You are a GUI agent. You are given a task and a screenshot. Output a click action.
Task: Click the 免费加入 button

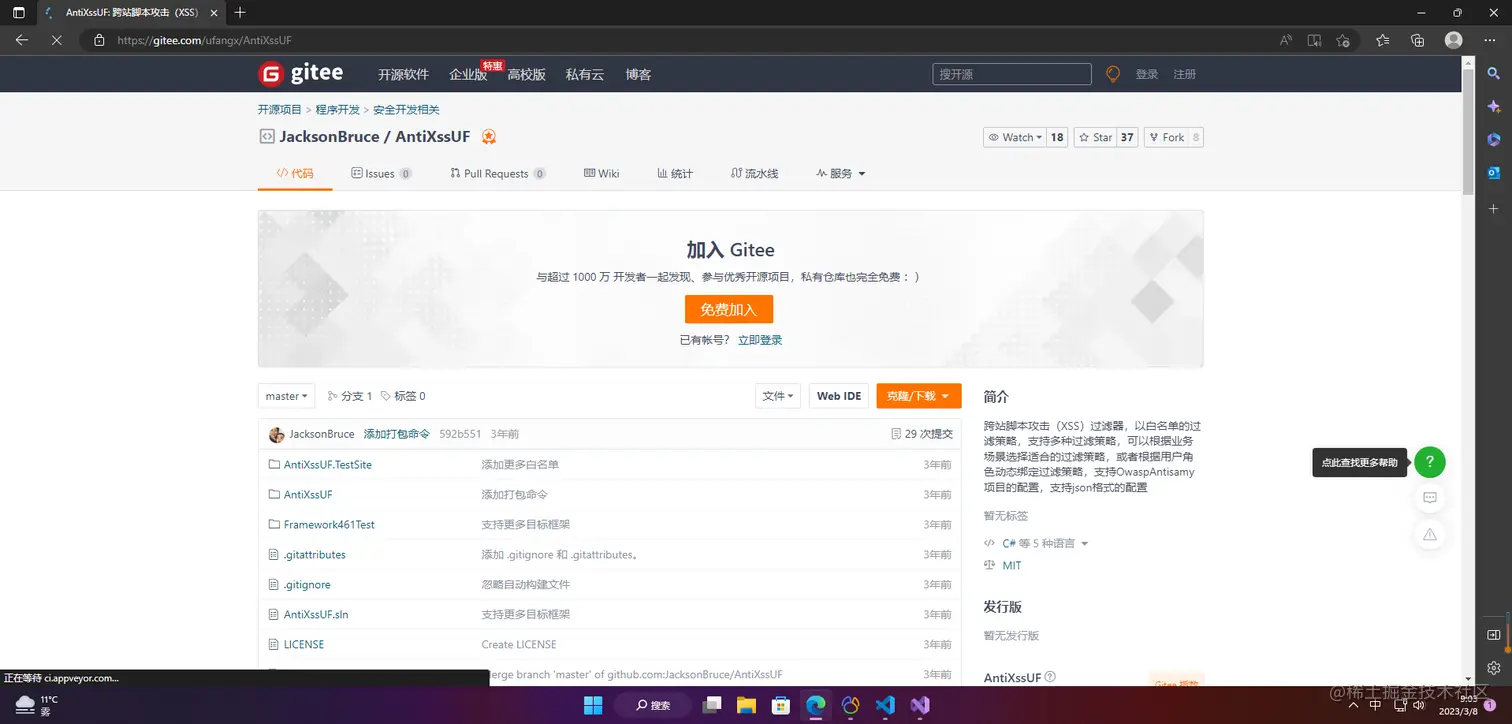coord(729,309)
